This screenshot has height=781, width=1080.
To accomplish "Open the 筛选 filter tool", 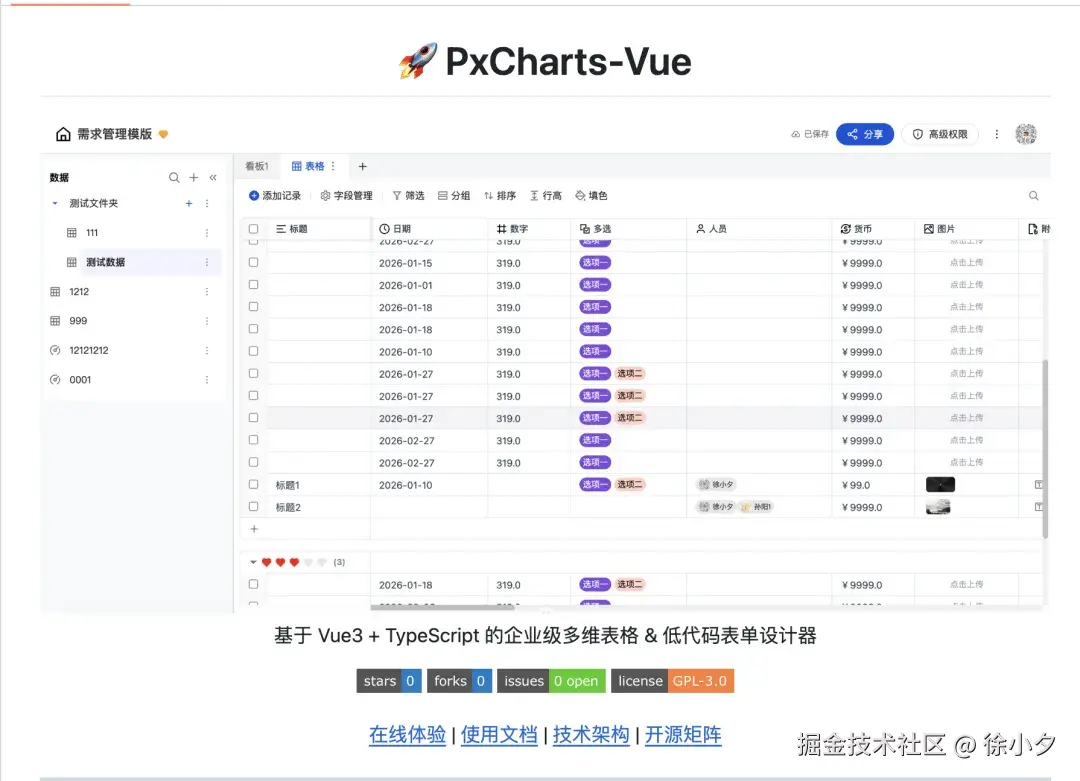I will click(x=408, y=196).
